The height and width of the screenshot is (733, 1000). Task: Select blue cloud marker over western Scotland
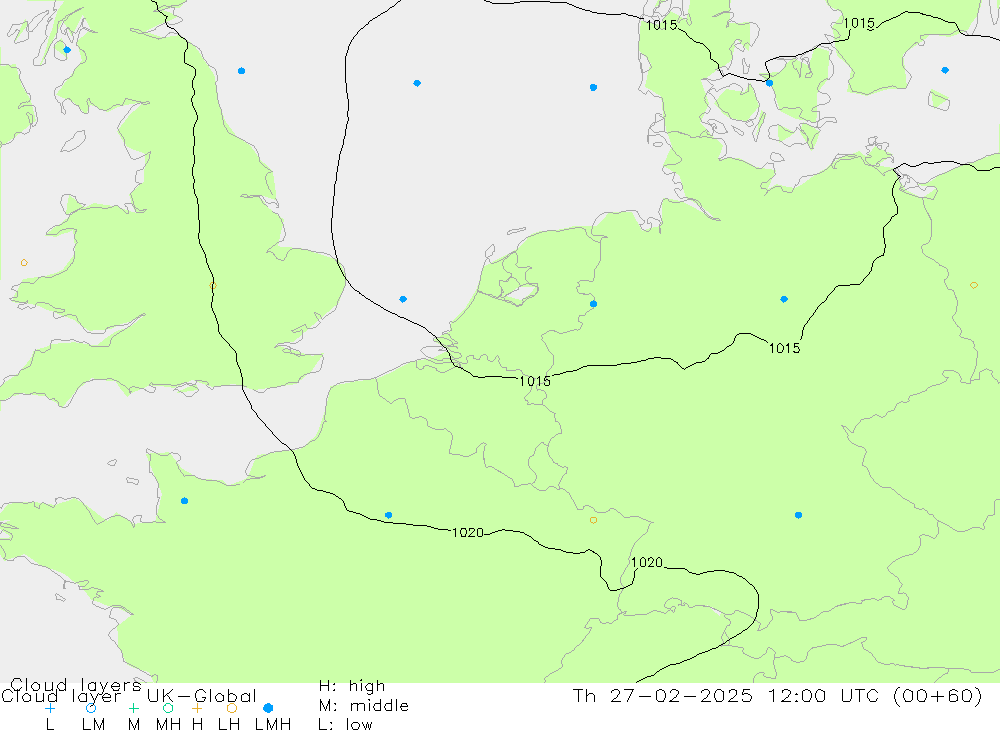pyautogui.click(x=67, y=50)
